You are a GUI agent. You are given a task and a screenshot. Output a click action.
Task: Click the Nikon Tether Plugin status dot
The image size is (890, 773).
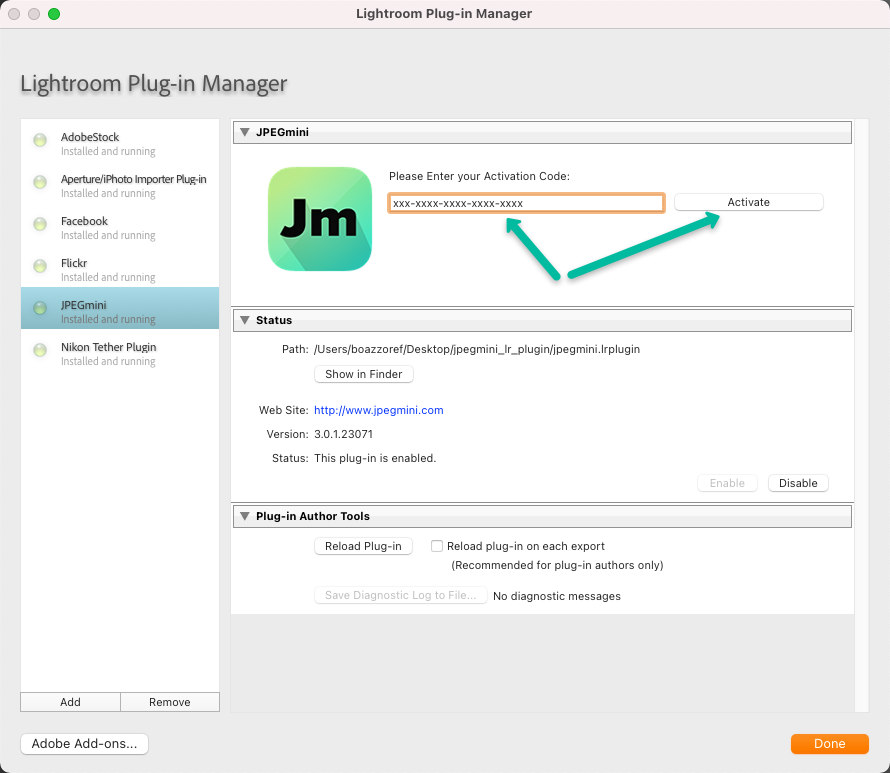tap(40, 350)
